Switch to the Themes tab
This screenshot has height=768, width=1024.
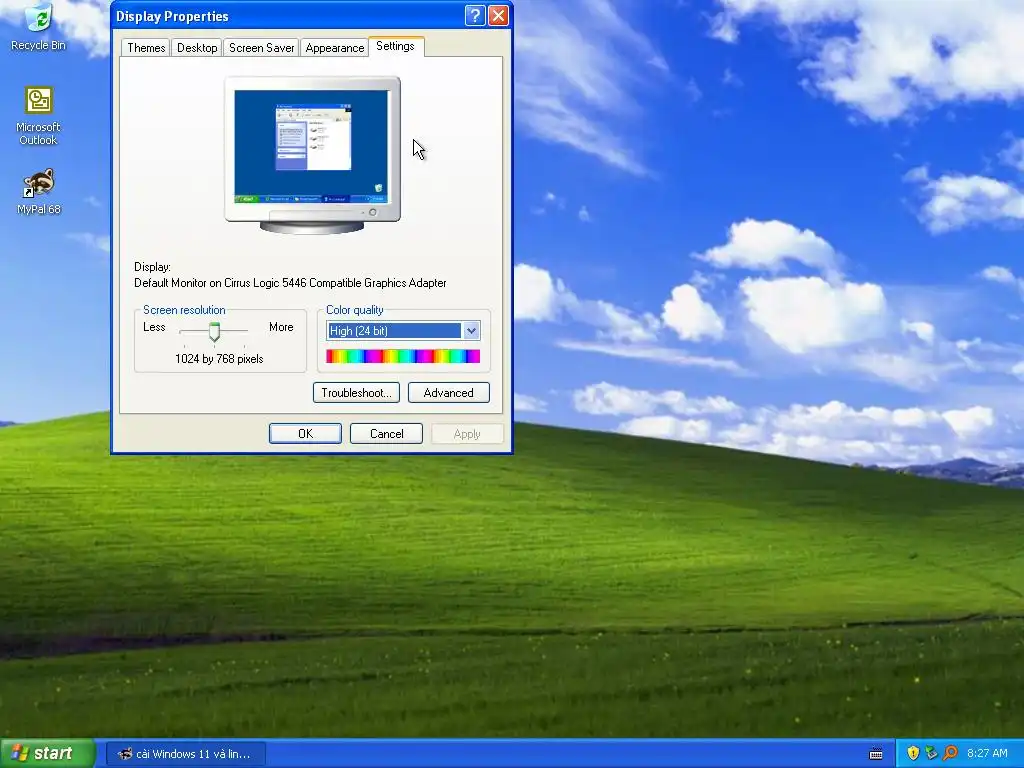(146, 48)
